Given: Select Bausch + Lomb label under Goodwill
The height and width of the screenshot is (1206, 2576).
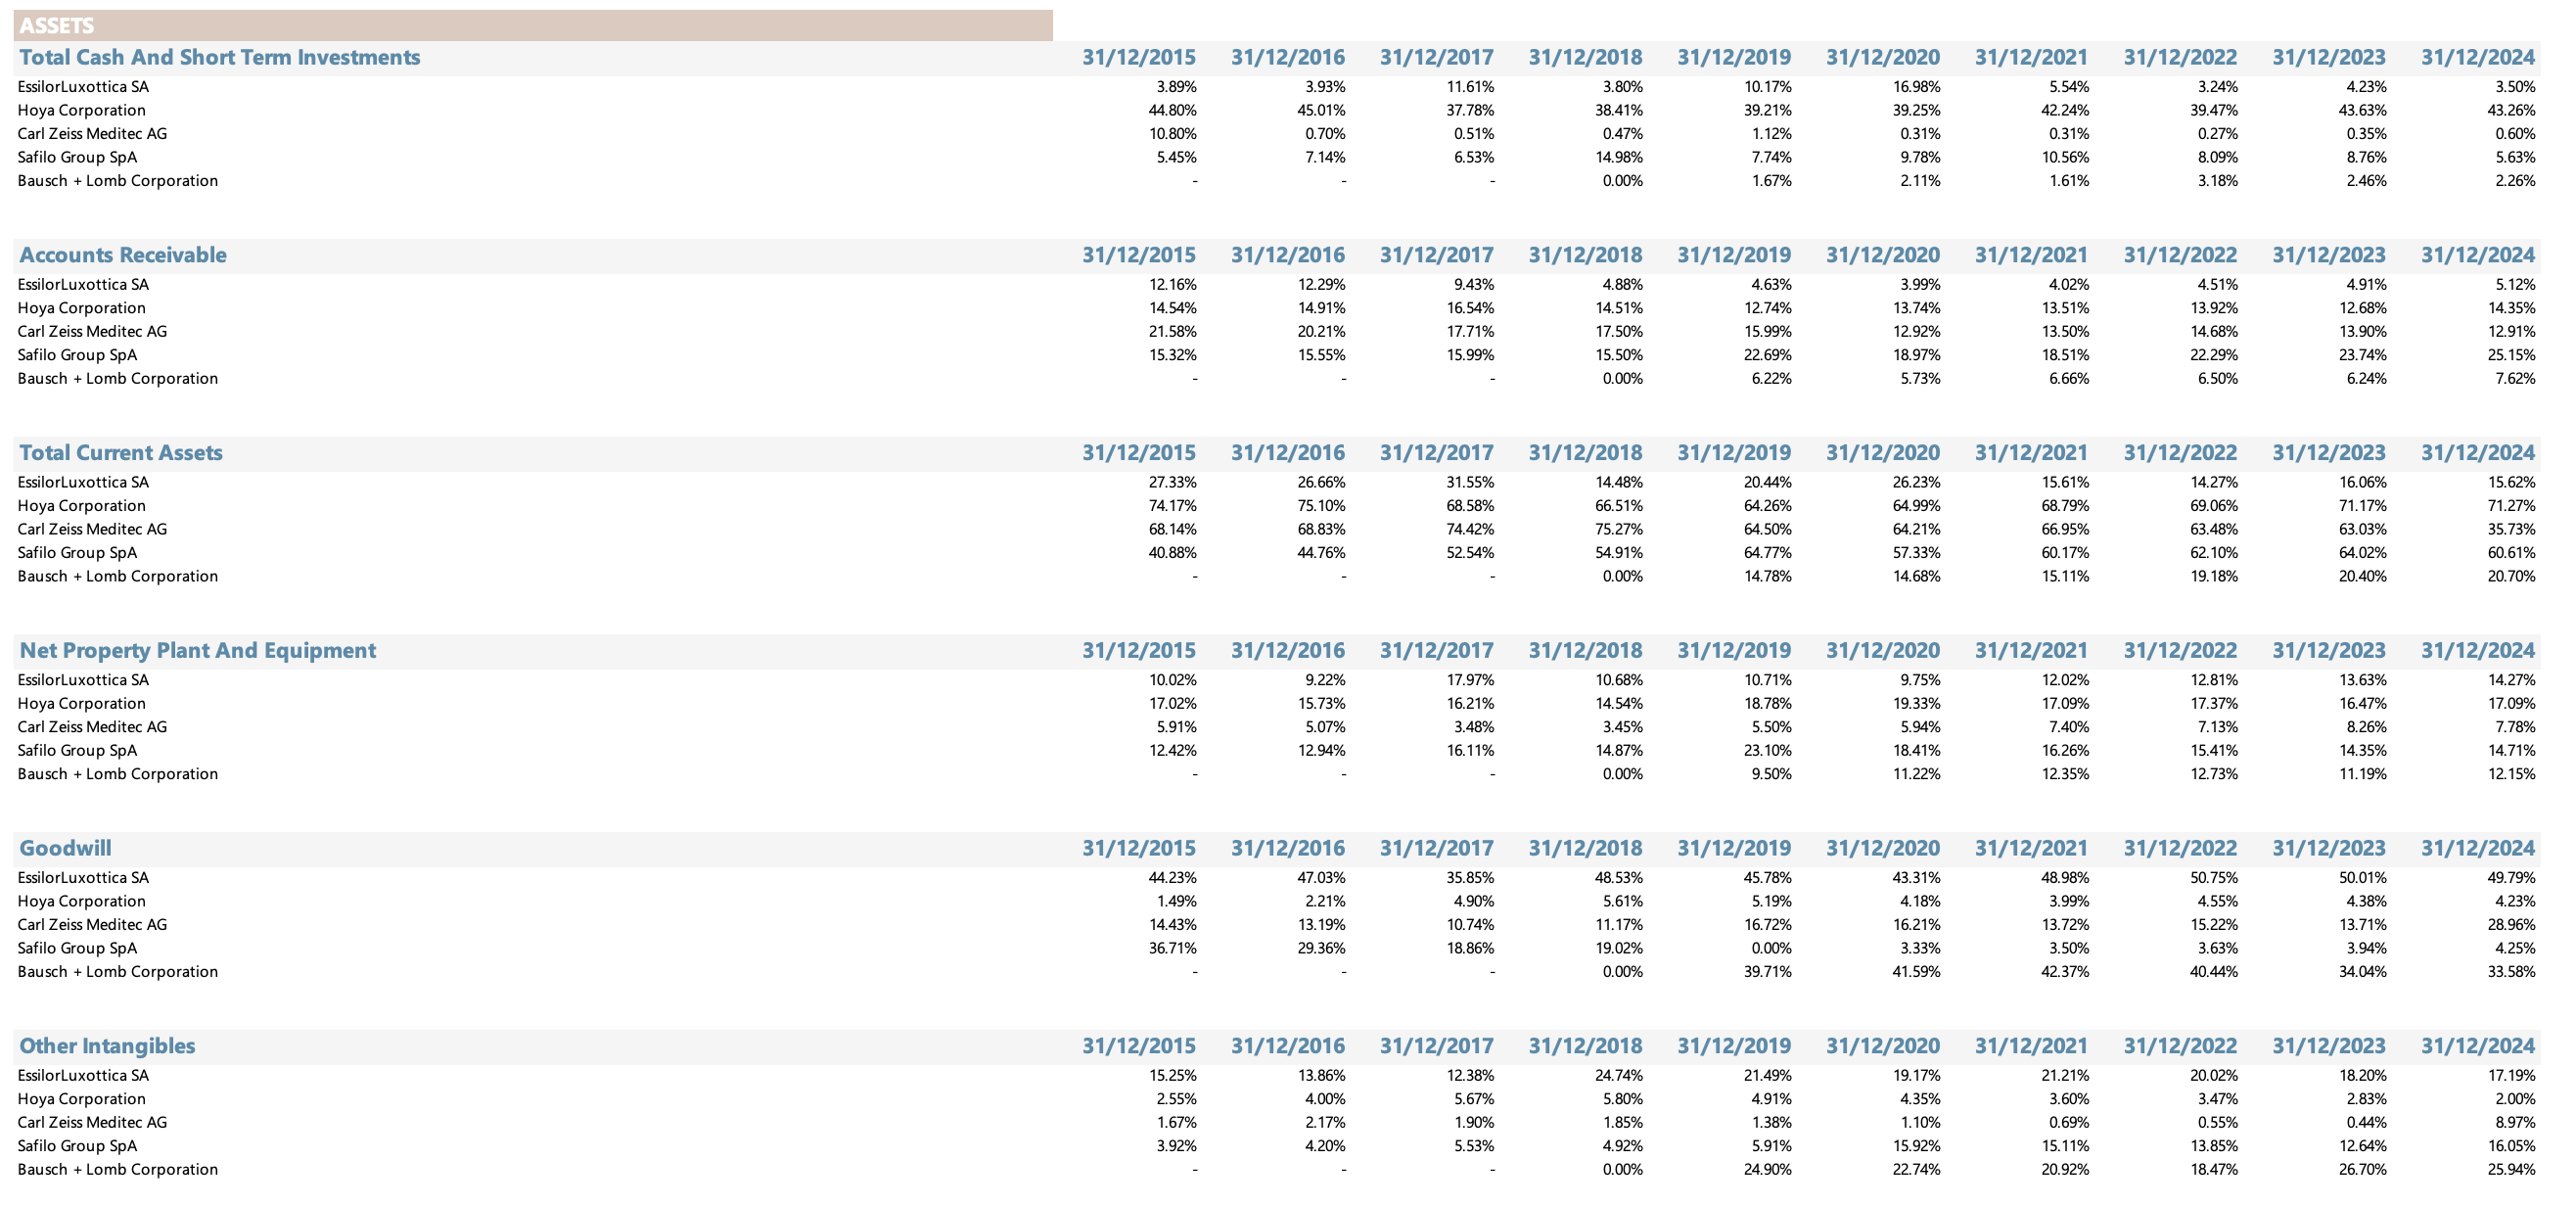Looking at the screenshot, I should pos(118,972).
